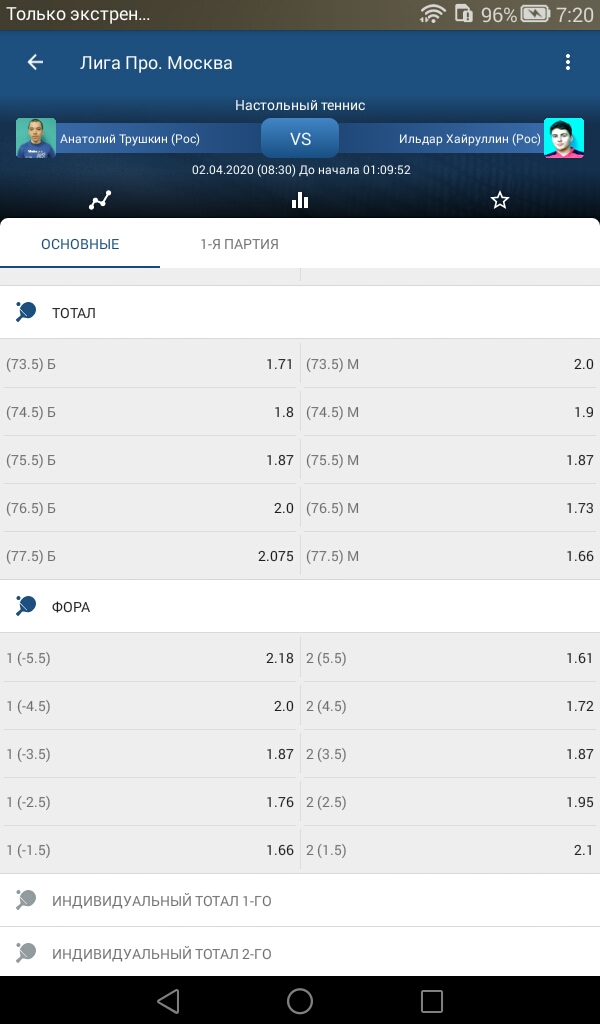Viewport: 600px width, 1024px height.
Task: Open the bar chart statistics icon
Action: (x=300, y=200)
